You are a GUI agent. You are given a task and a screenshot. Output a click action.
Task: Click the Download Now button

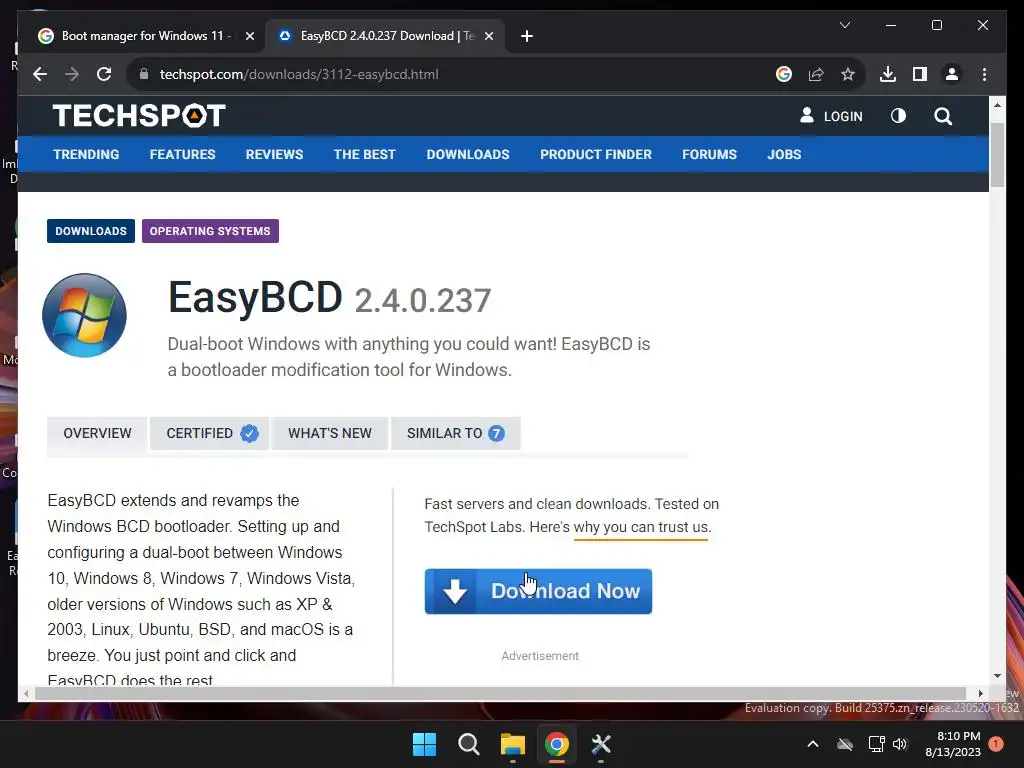(538, 591)
